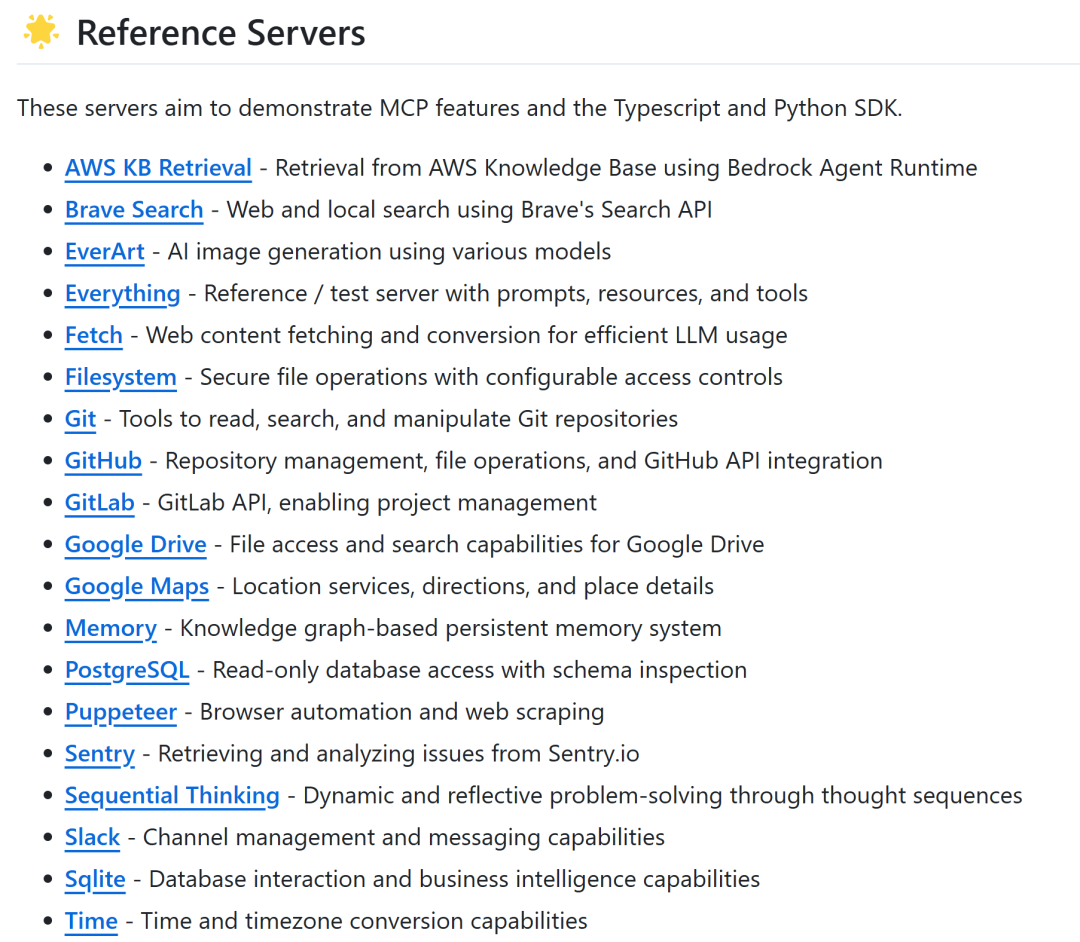Click 'Database interaction and business intelligence capabilities'
The image size is (1080, 942).
[454, 879]
